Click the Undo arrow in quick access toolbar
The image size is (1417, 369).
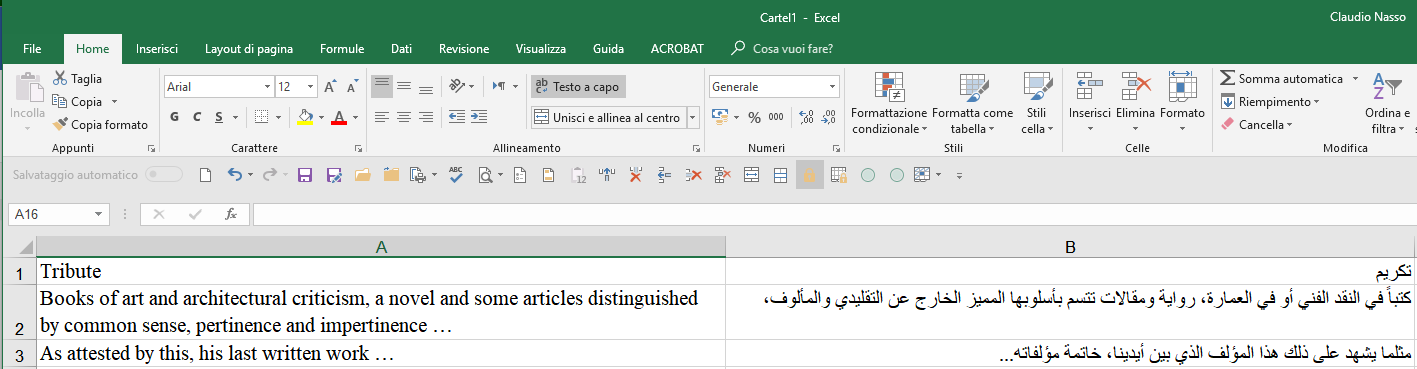point(234,175)
